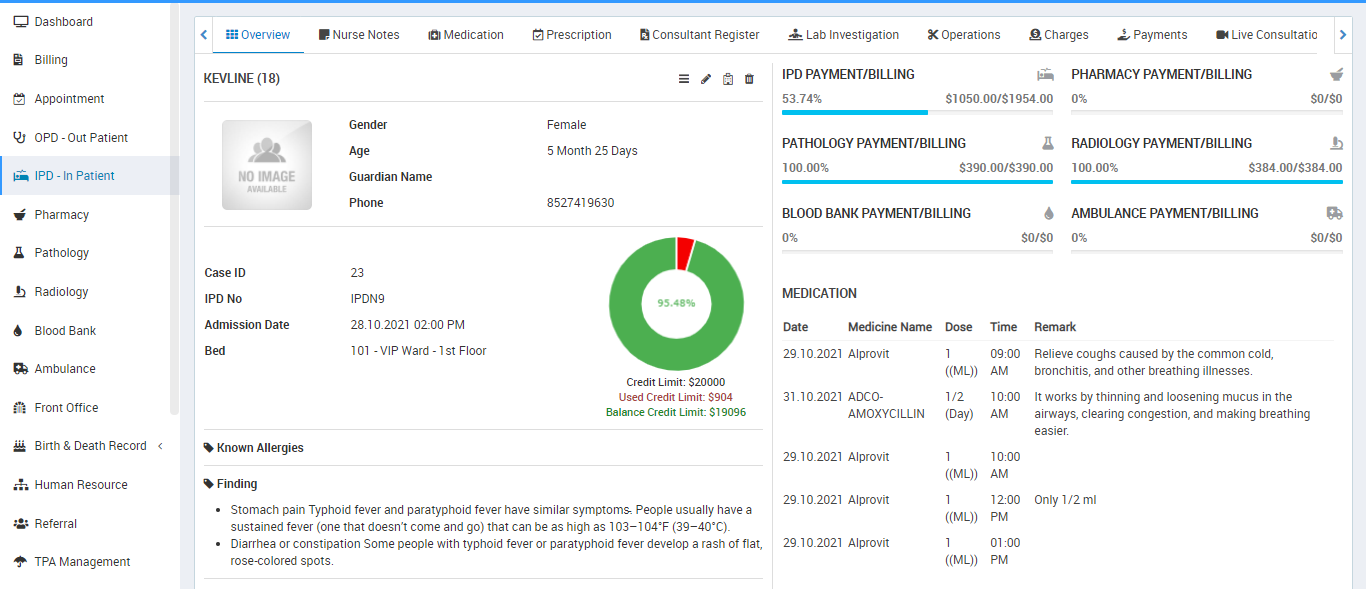Screen dimensions: 1366x589
Task: Click the Pathology flask icon in sidebar
Action: point(20,253)
